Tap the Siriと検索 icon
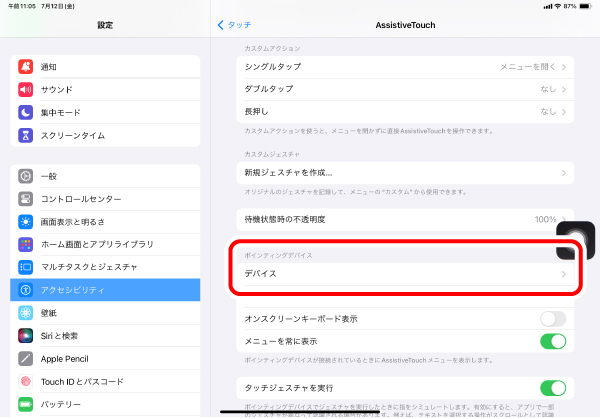 pyautogui.click(x=26, y=335)
